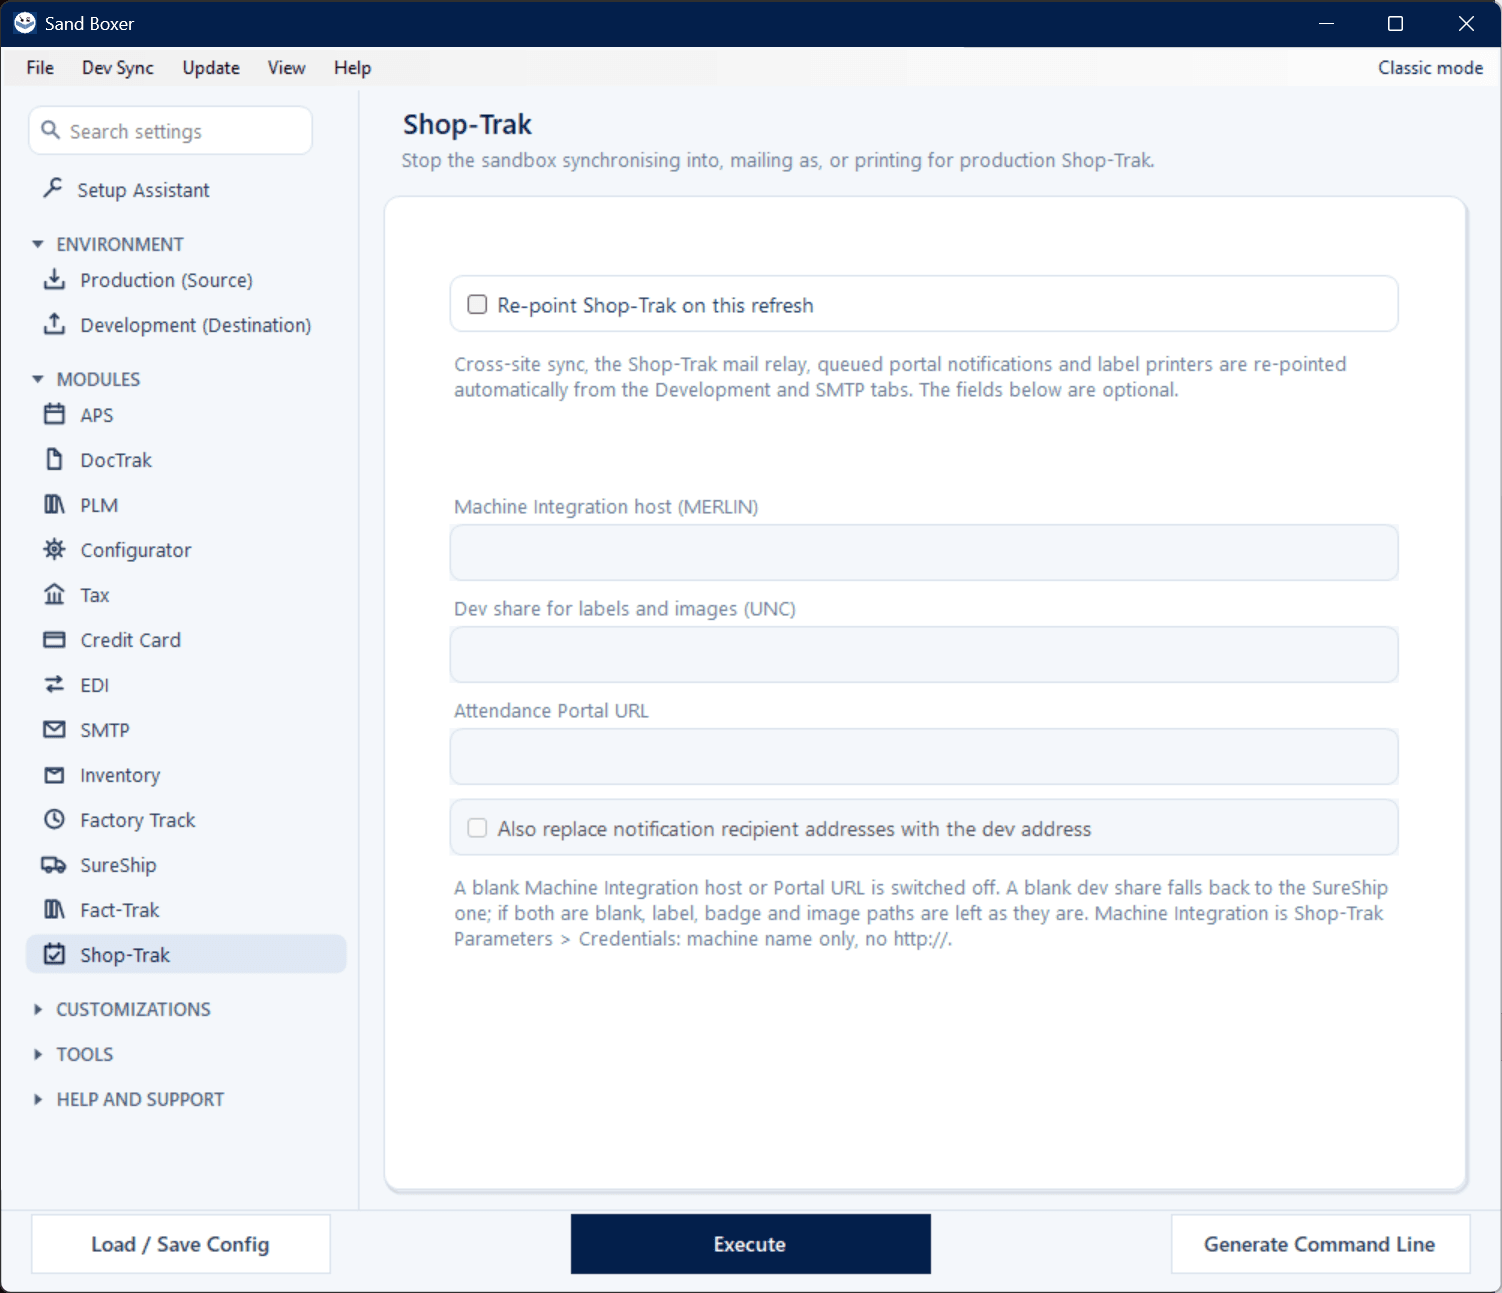Open the Credit Card module

(x=130, y=640)
